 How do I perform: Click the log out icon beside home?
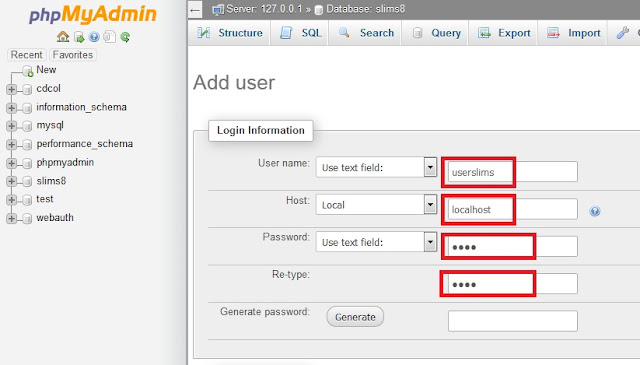tap(79, 38)
